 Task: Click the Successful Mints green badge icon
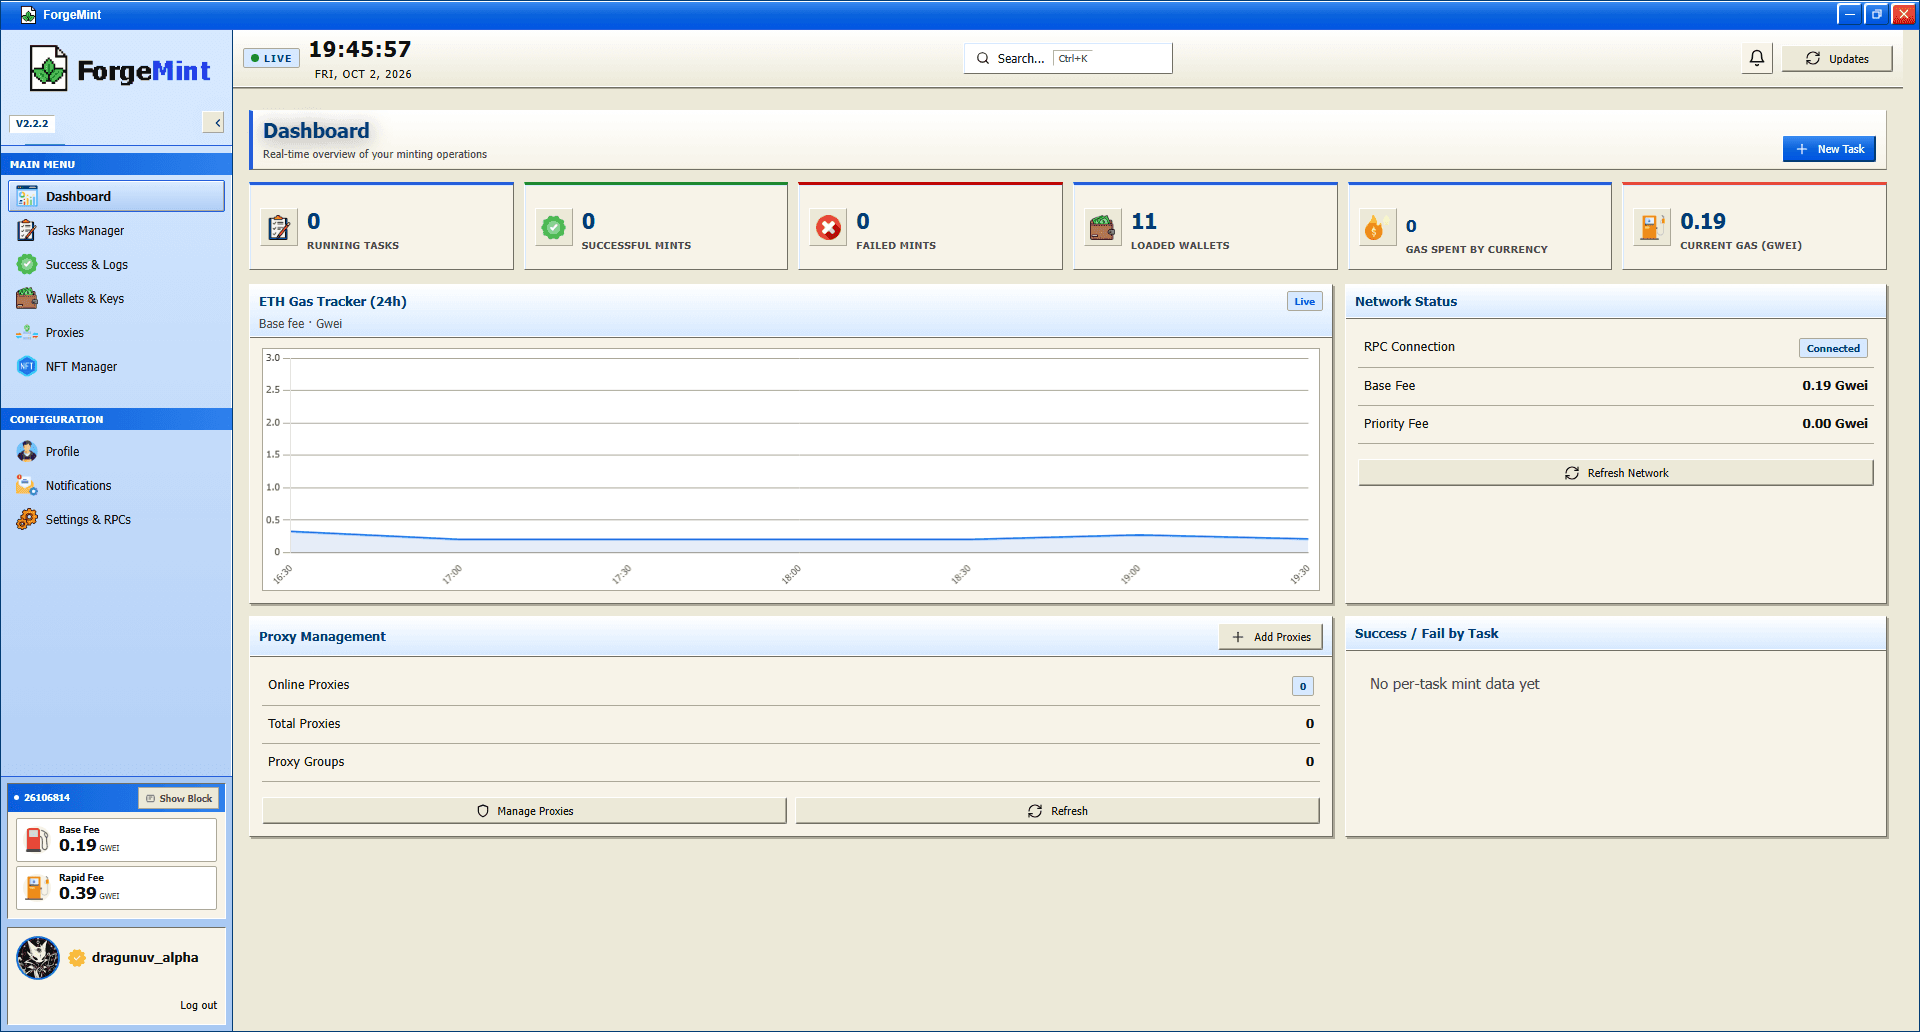(x=553, y=228)
